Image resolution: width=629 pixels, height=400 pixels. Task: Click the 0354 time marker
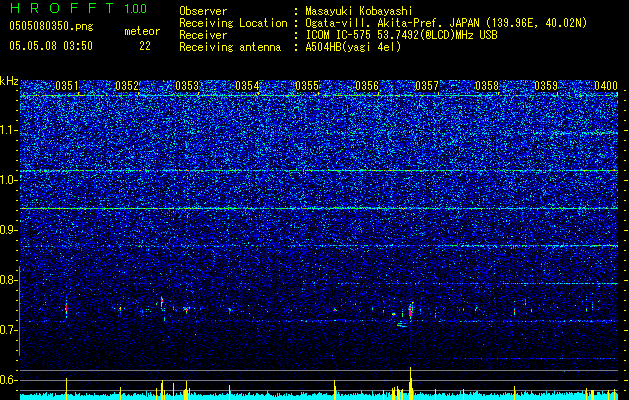(247, 86)
